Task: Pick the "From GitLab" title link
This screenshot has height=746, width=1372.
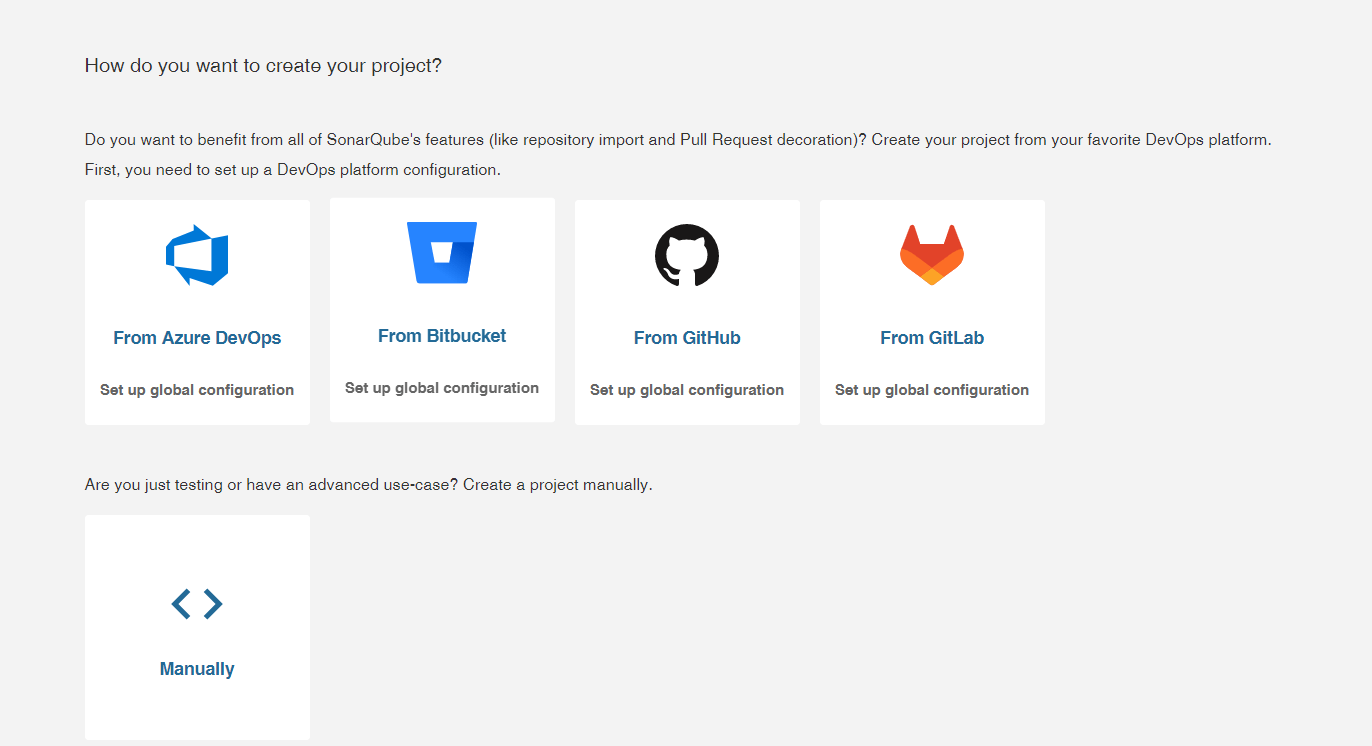Action: [932, 338]
